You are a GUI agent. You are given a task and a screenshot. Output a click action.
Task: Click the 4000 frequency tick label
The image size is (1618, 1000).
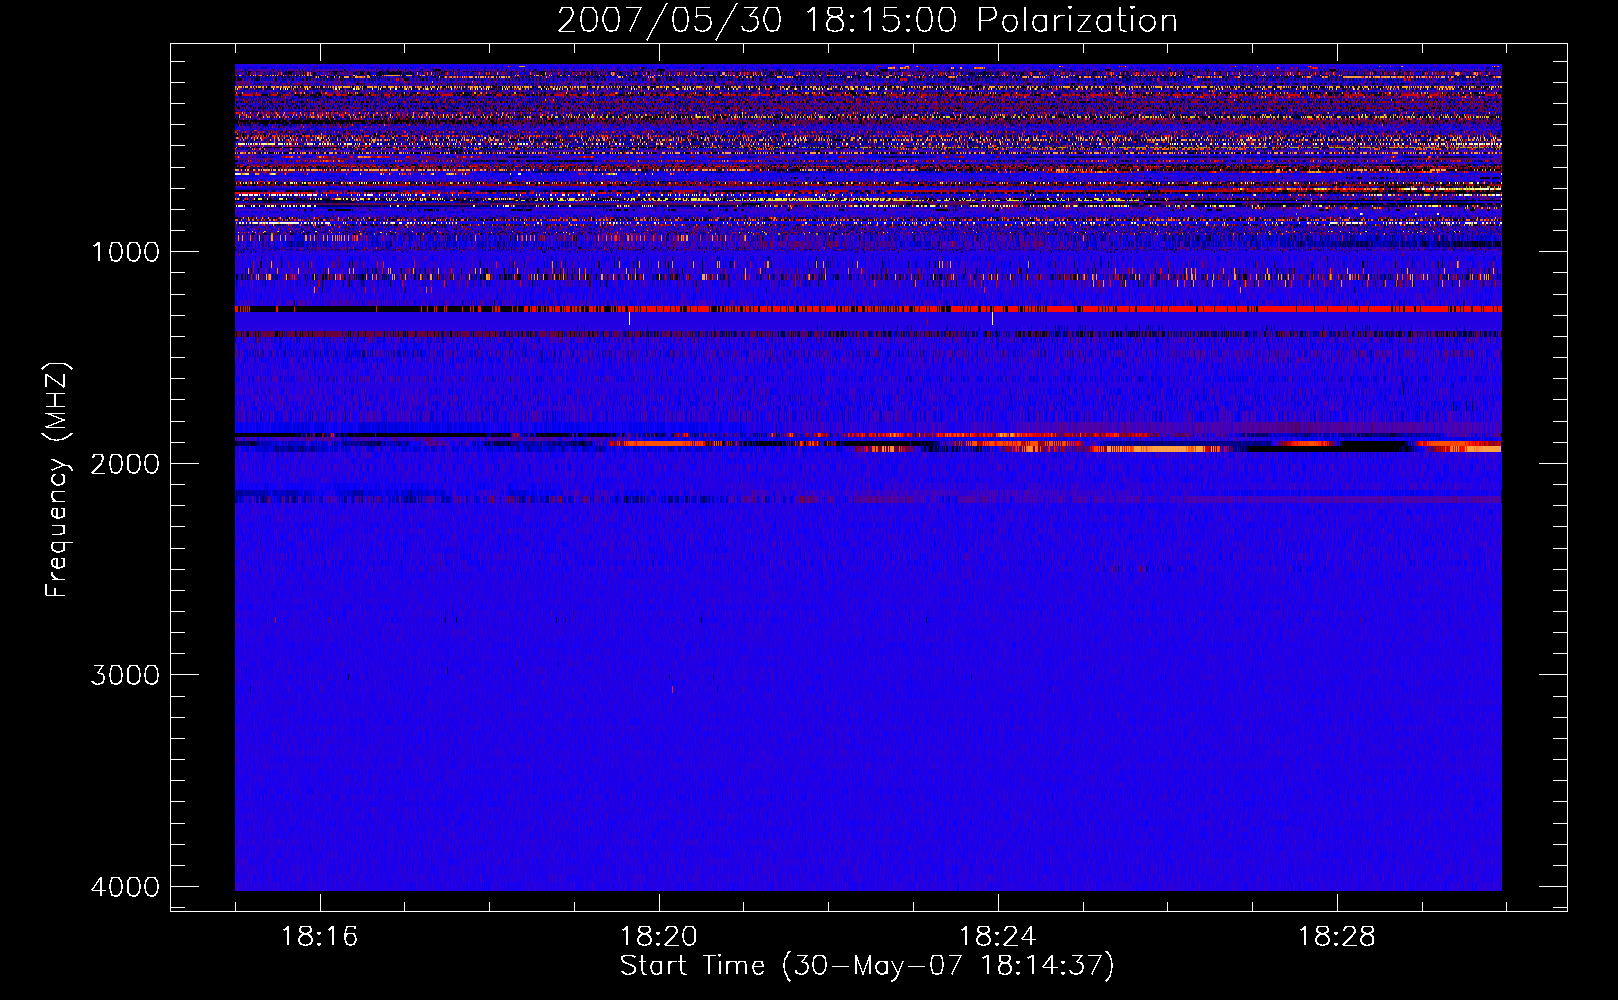click(x=125, y=887)
